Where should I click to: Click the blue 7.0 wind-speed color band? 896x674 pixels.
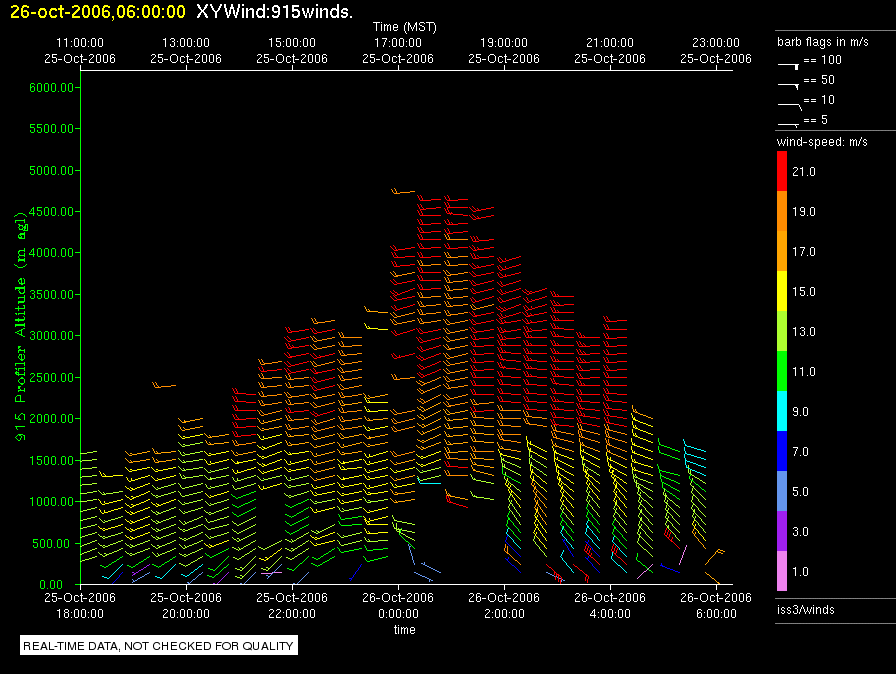pos(783,452)
